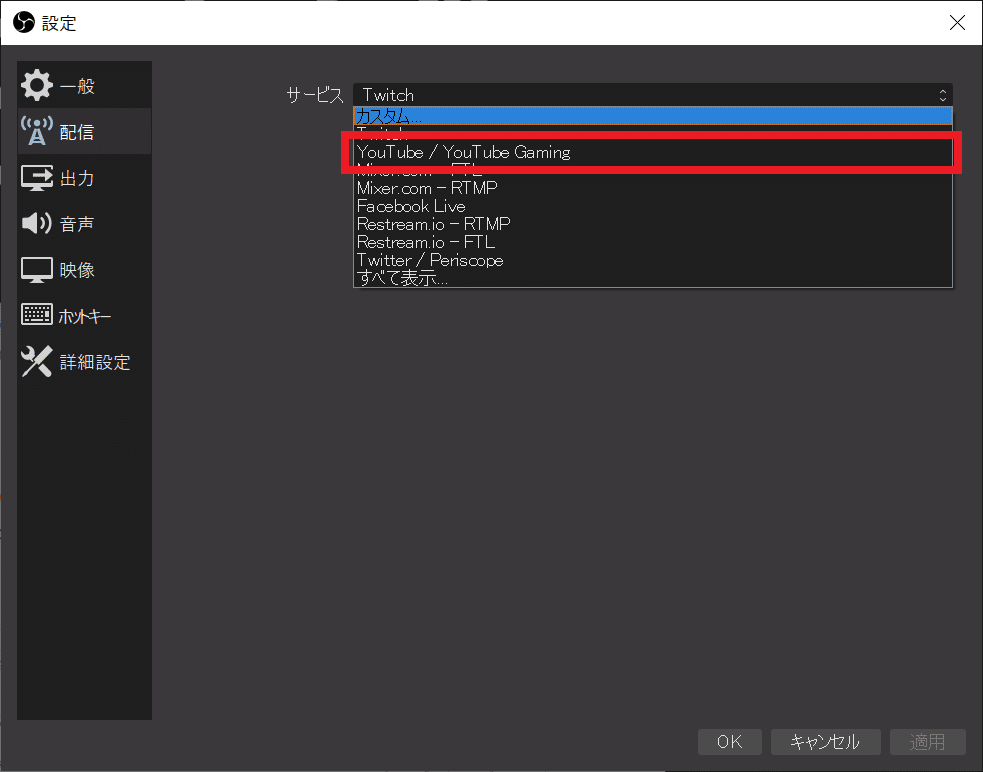
Task: Click the 適用 apply button
Action: pos(927,742)
